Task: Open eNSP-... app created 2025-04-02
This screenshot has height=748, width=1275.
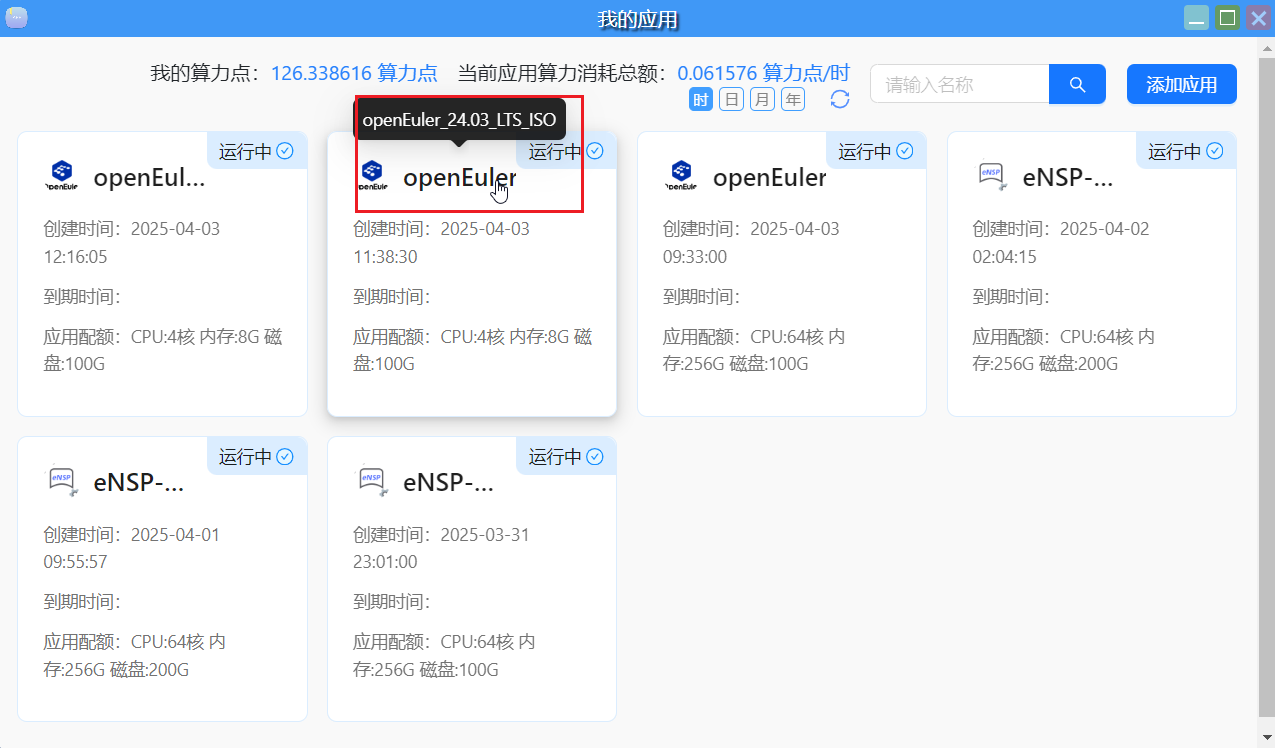Action: (x=1068, y=178)
